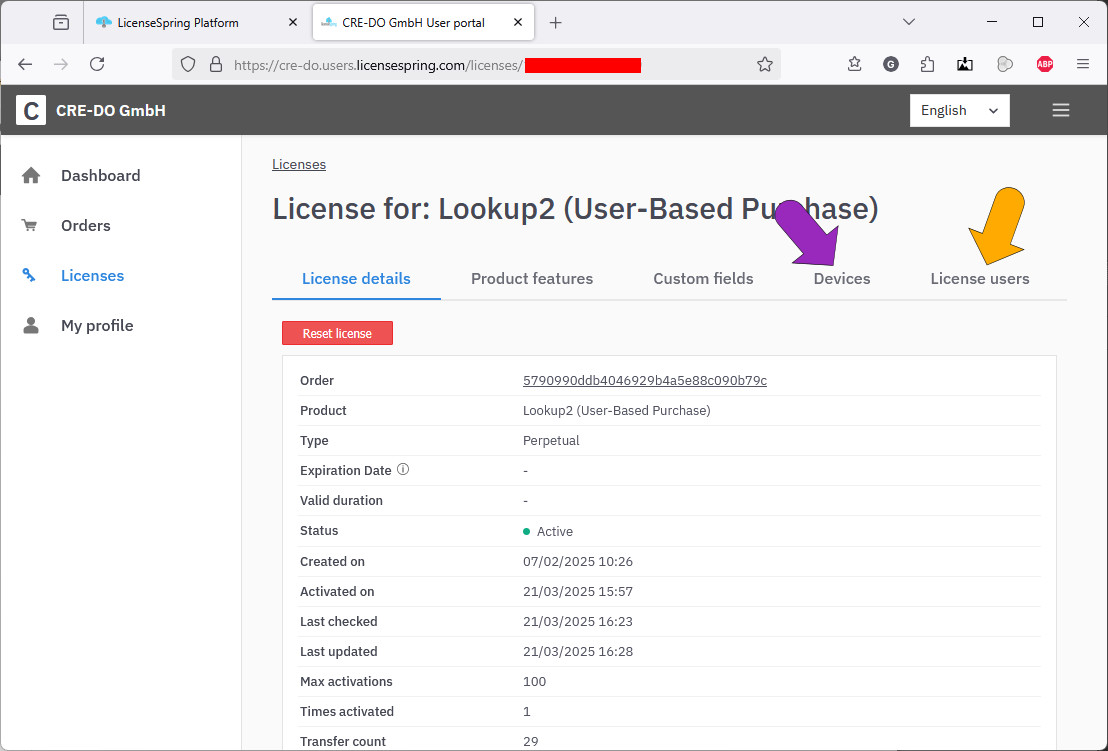The width and height of the screenshot is (1108, 751).
Task: Select CRE-DO GmbH User portal browser tab
Action: [423, 23]
